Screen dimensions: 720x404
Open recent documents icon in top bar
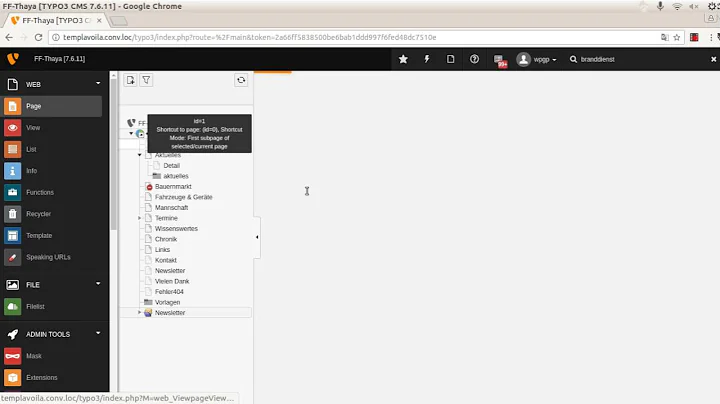click(450, 59)
